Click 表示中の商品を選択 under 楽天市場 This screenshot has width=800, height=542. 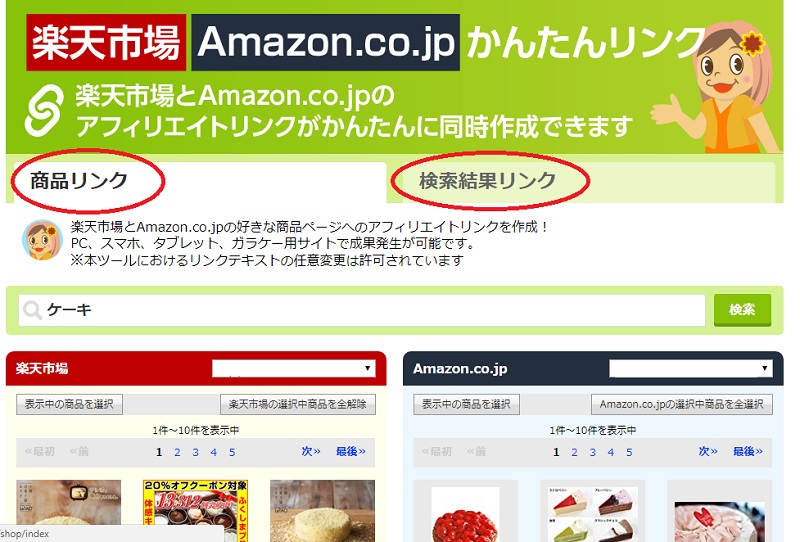click(69, 404)
